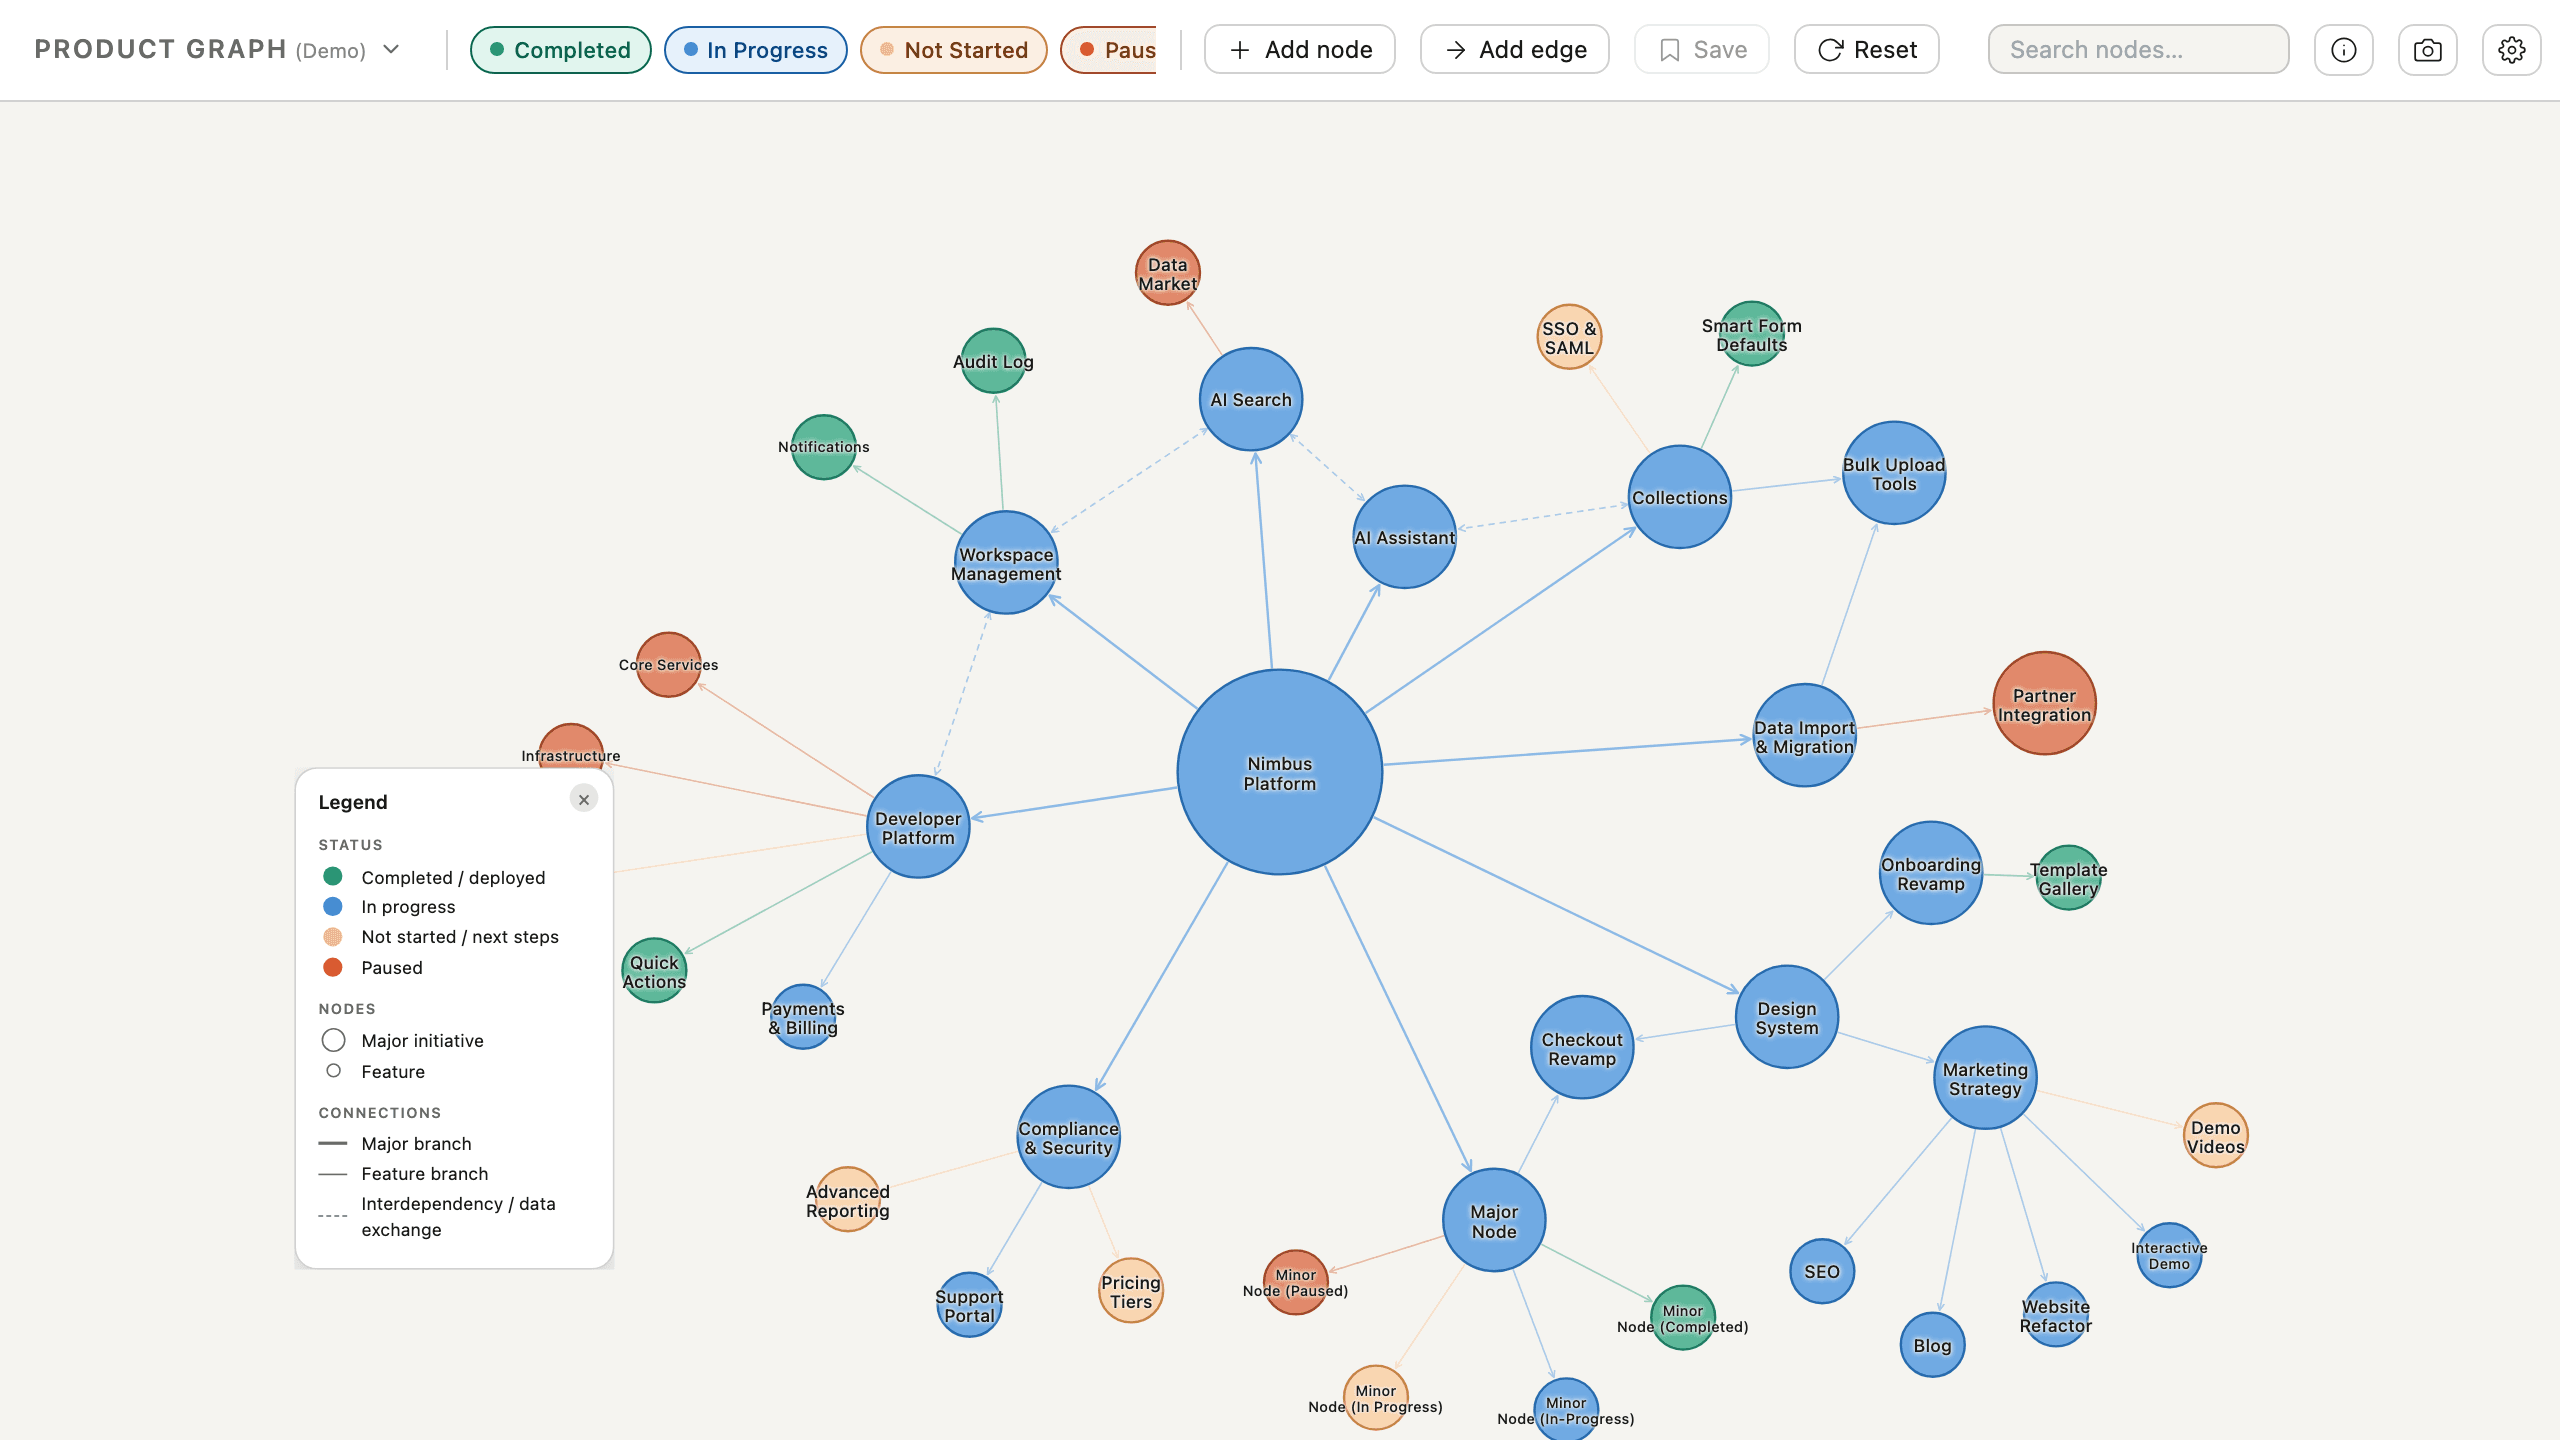This screenshot has height=1440, width=2560.
Task: Select the AI Search node
Action: [x=1251, y=399]
